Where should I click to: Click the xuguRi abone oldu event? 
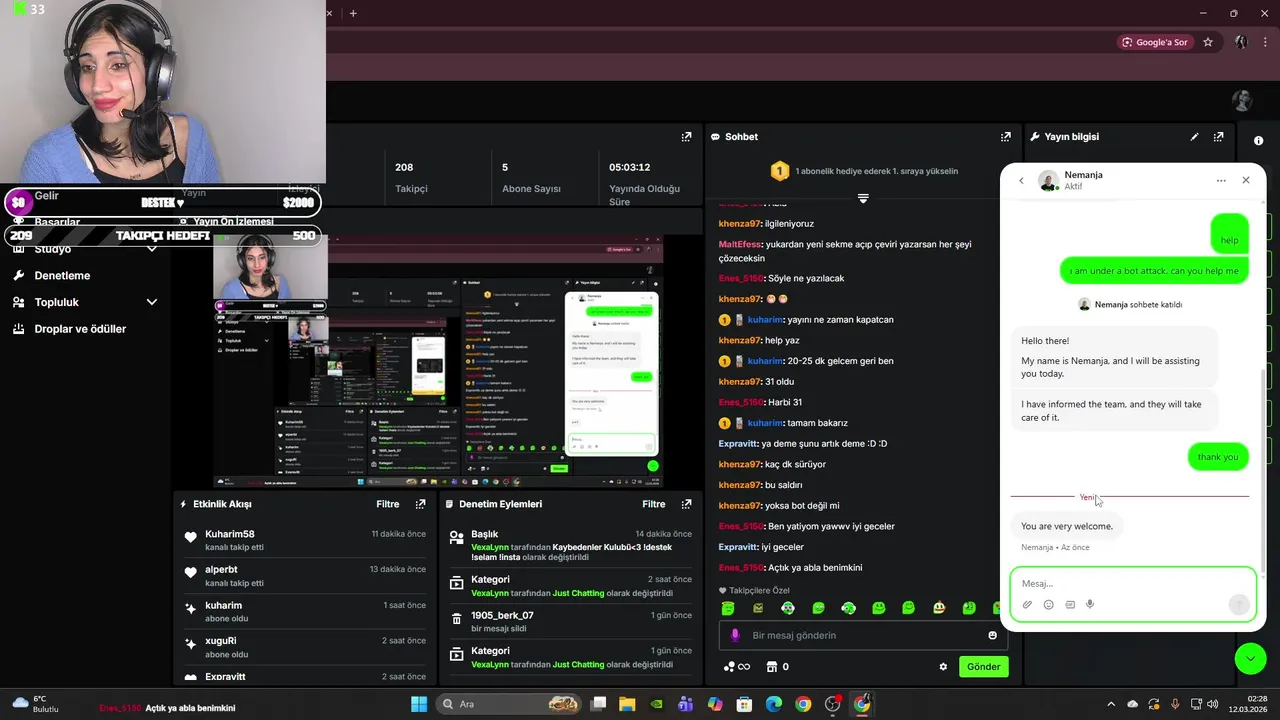tap(305, 647)
